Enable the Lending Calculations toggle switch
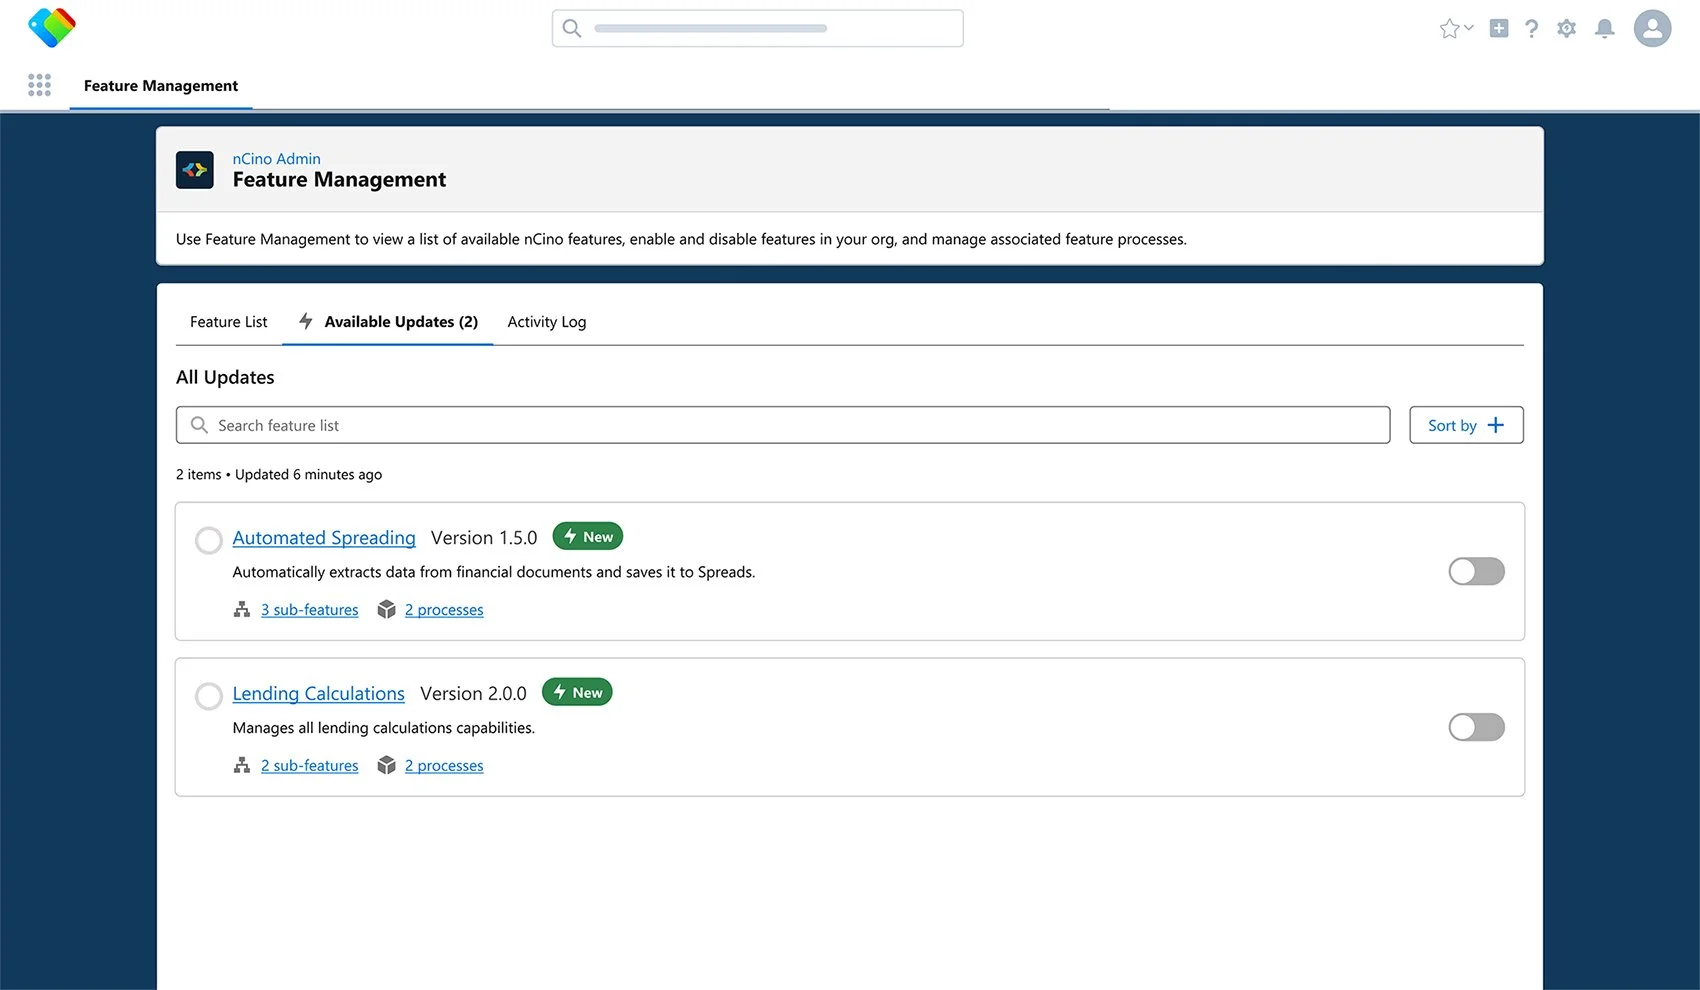The height and width of the screenshot is (990, 1700). 1477,727
